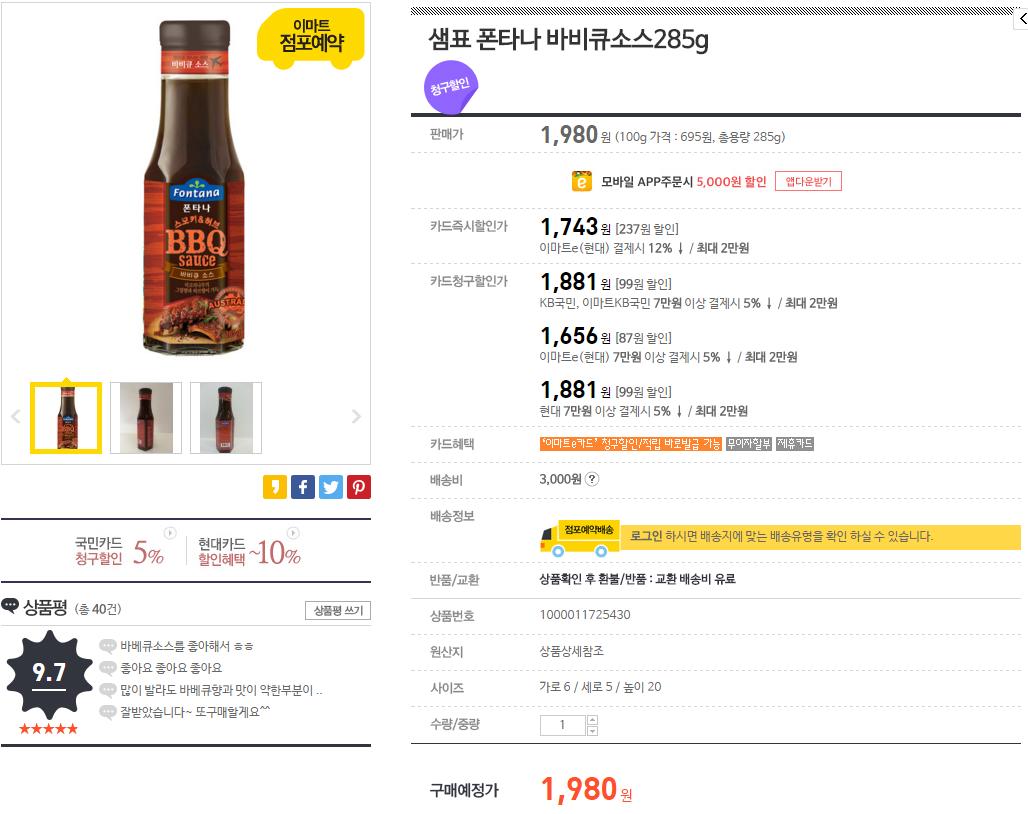Share product on Twitter
The image size is (1028, 814).
pos(331,487)
